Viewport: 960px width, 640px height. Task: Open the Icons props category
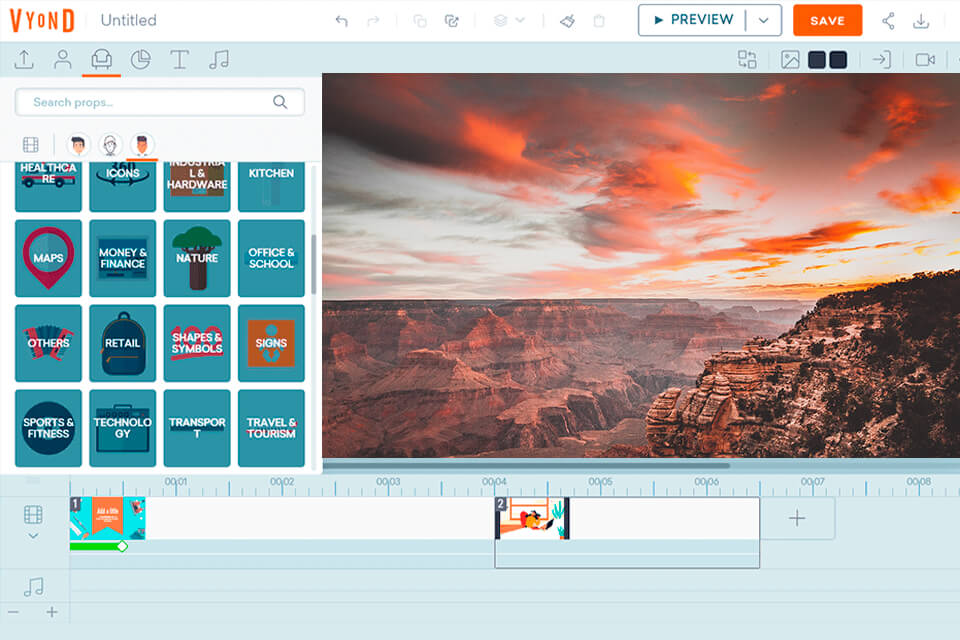pyautogui.click(x=122, y=186)
